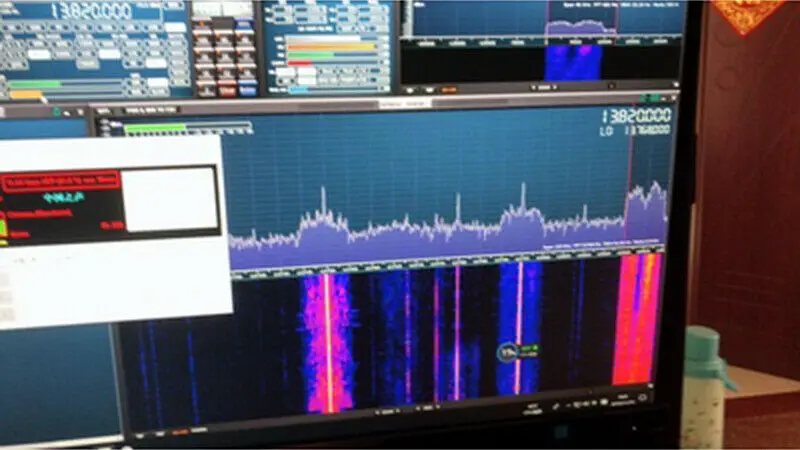This screenshot has width=800, height=450.
Task: Click the circular marker label on the waterfall
Action: [507, 352]
